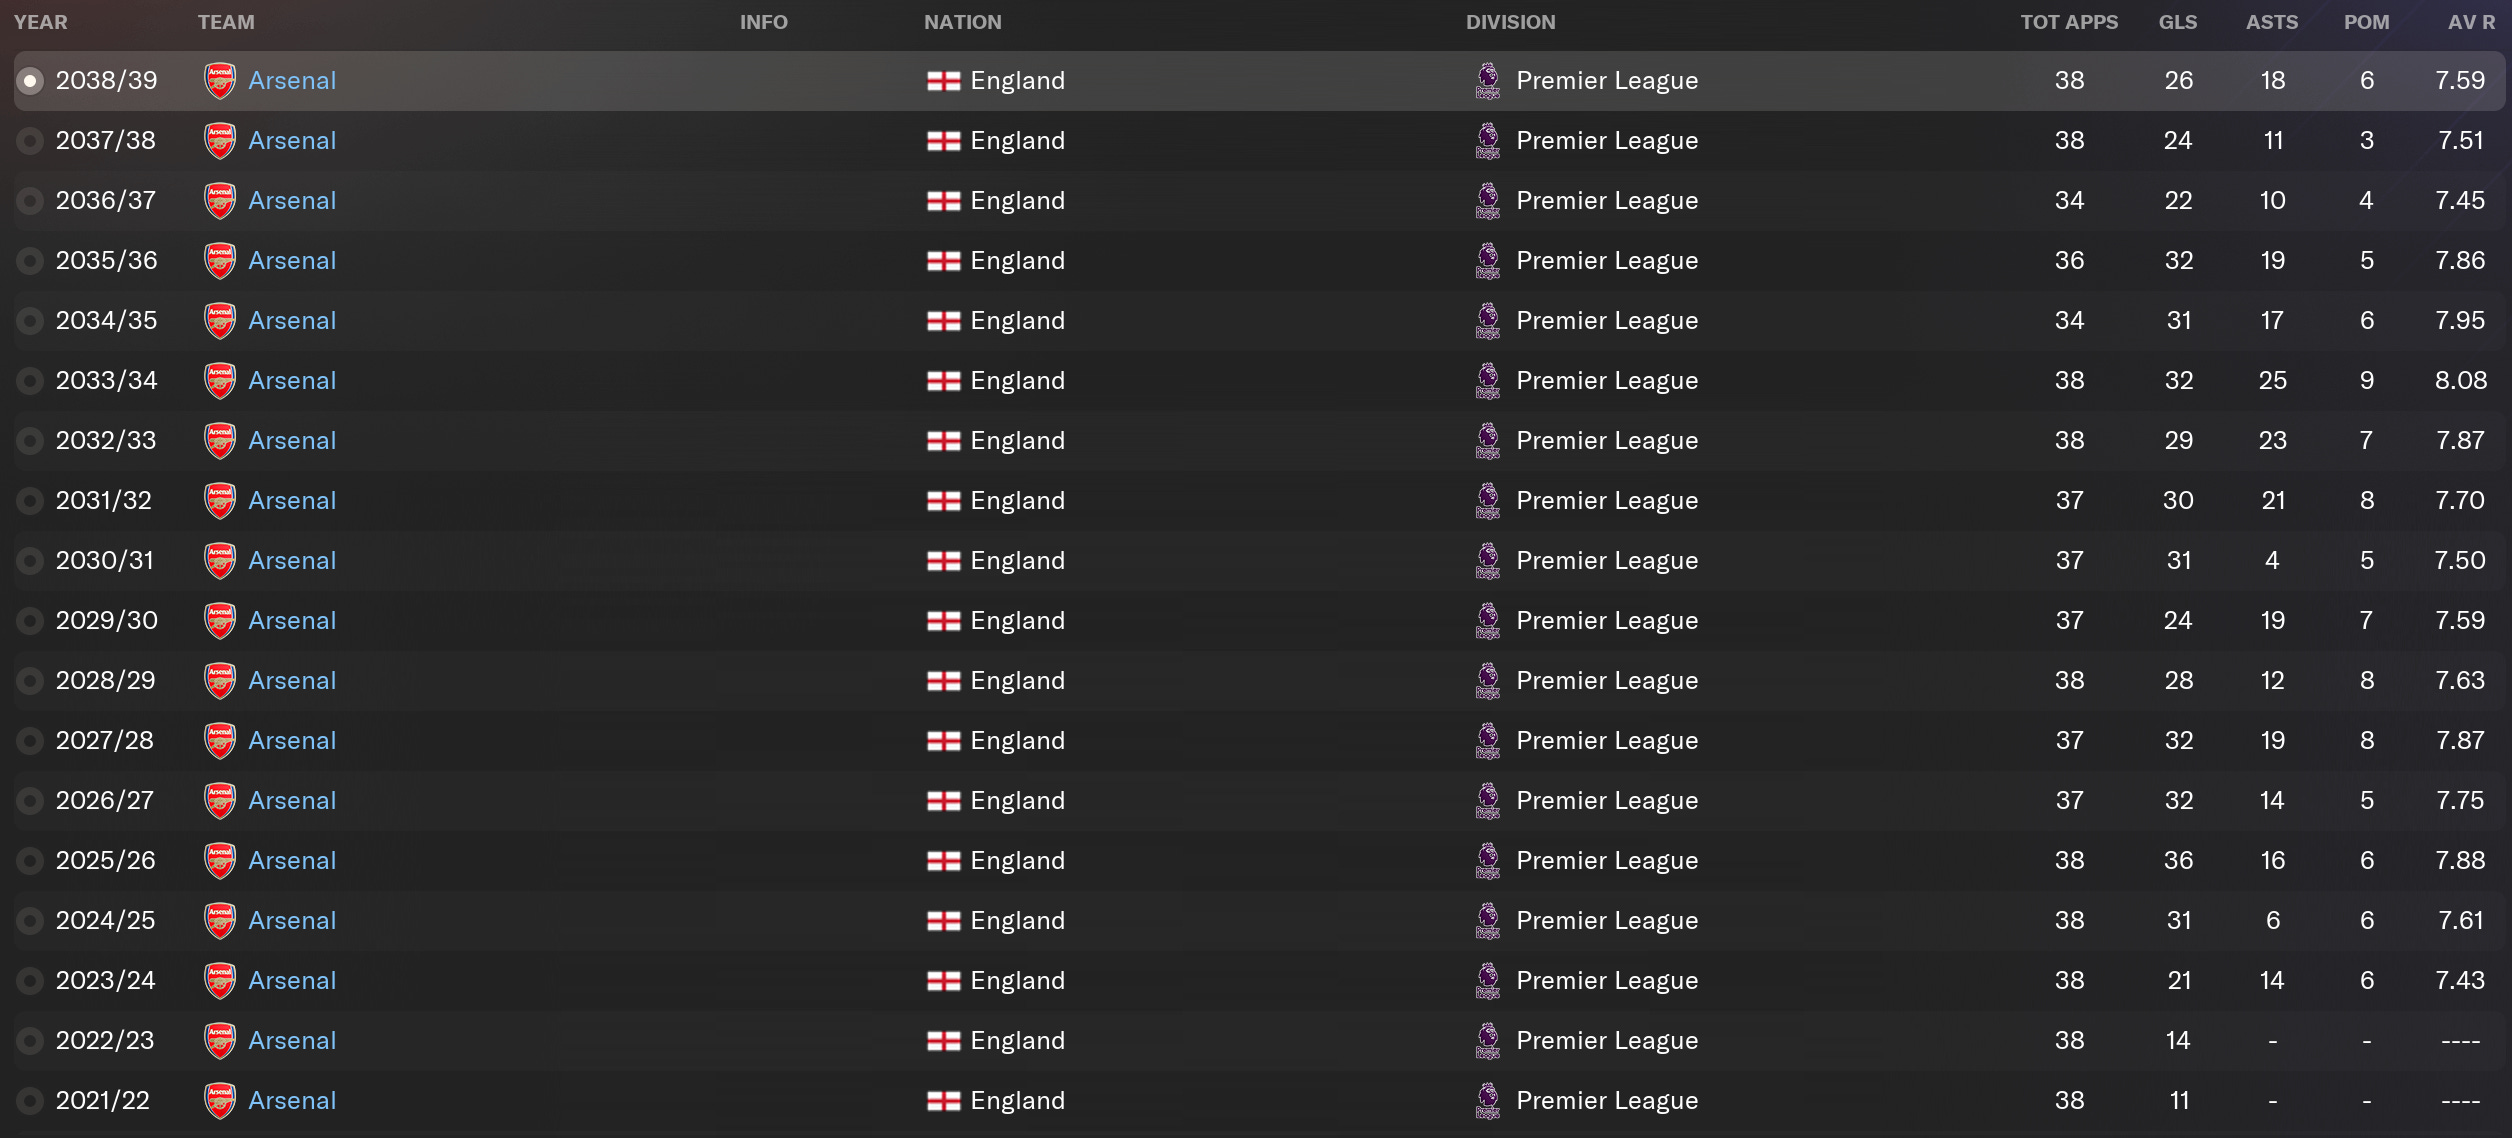This screenshot has height=1138, width=2512.
Task: Click Arsenal crest icon in 2038/39 row
Action: coord(220,81)
